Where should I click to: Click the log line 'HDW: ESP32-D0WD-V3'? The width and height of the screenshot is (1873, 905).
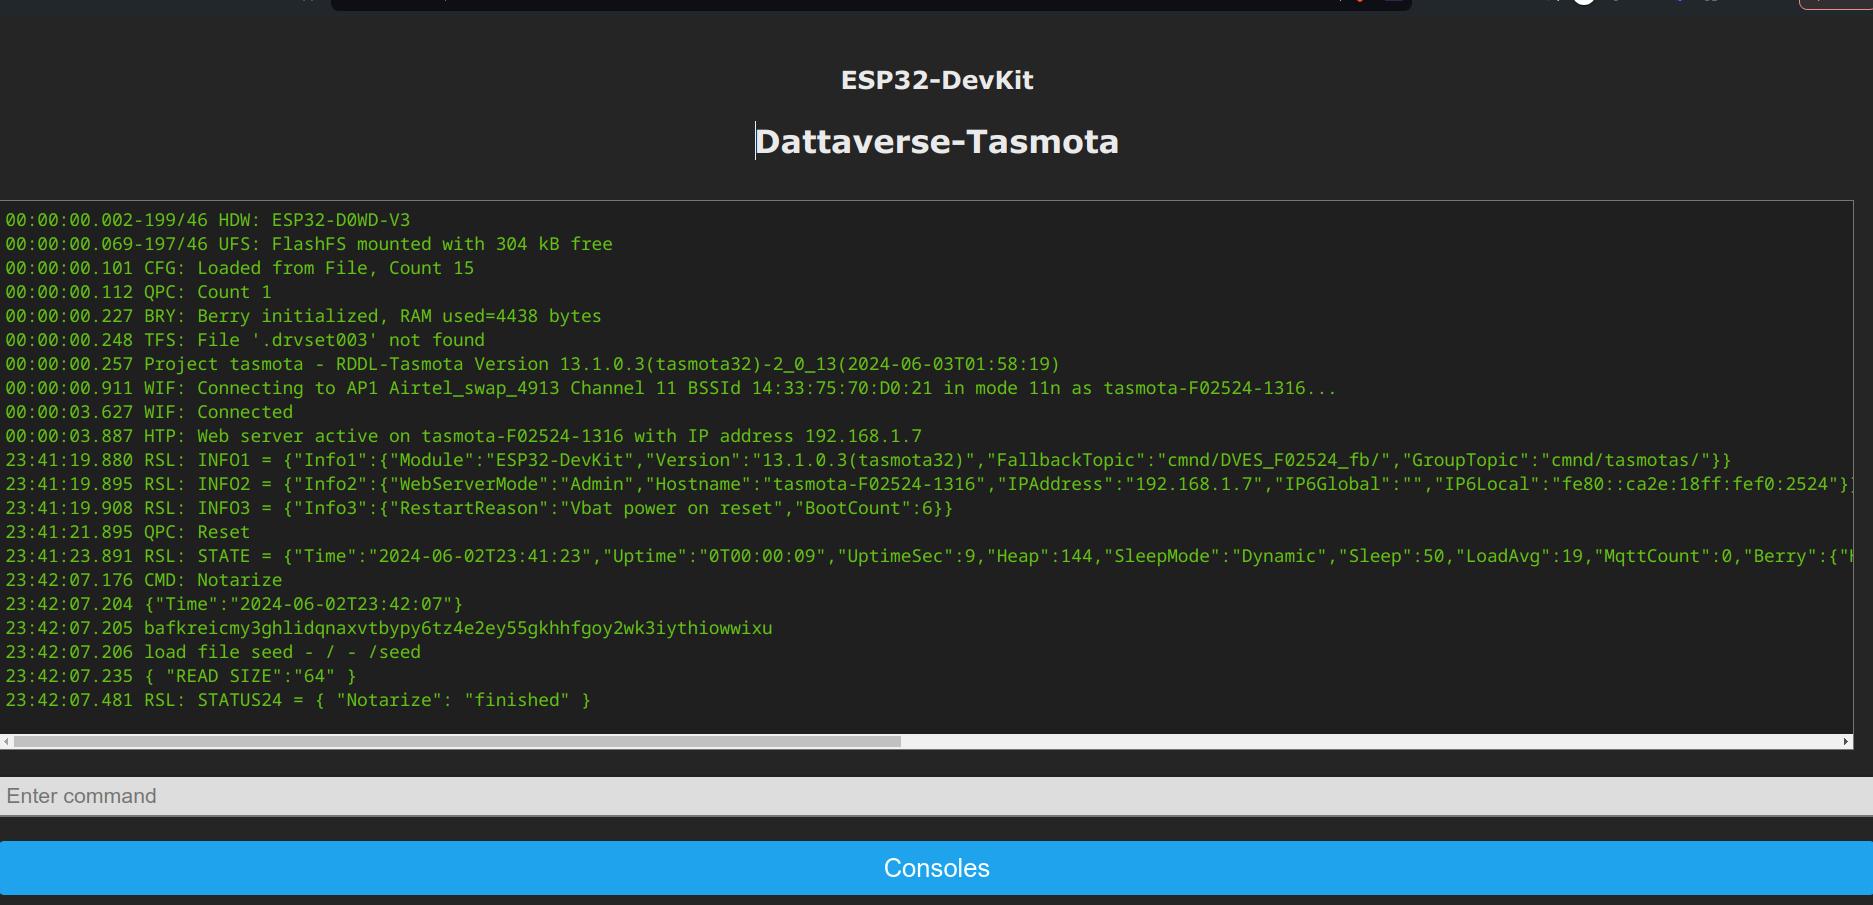point(208,220)
